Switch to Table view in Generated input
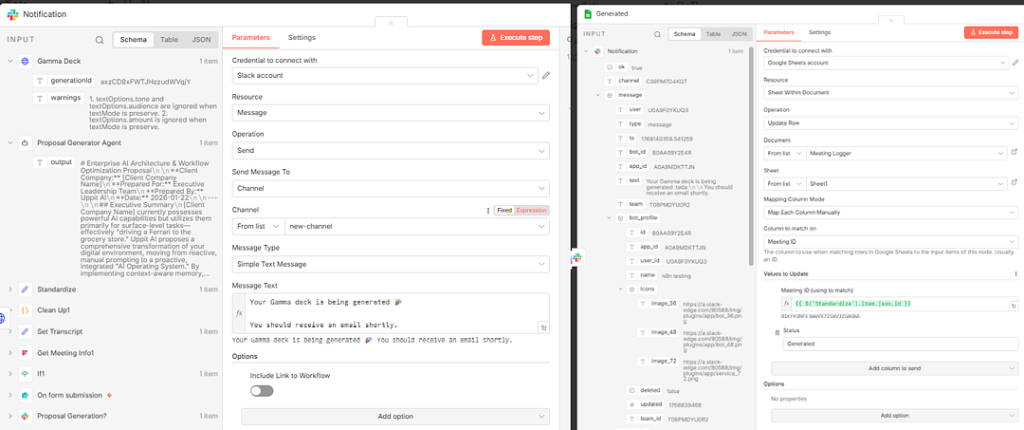 click(713, 34)
